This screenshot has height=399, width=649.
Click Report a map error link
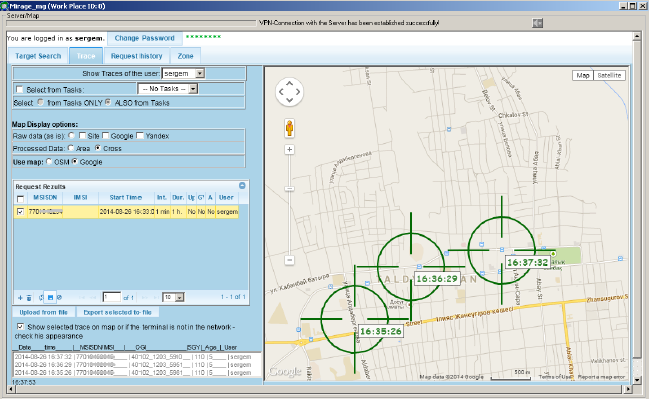(601, 377)
